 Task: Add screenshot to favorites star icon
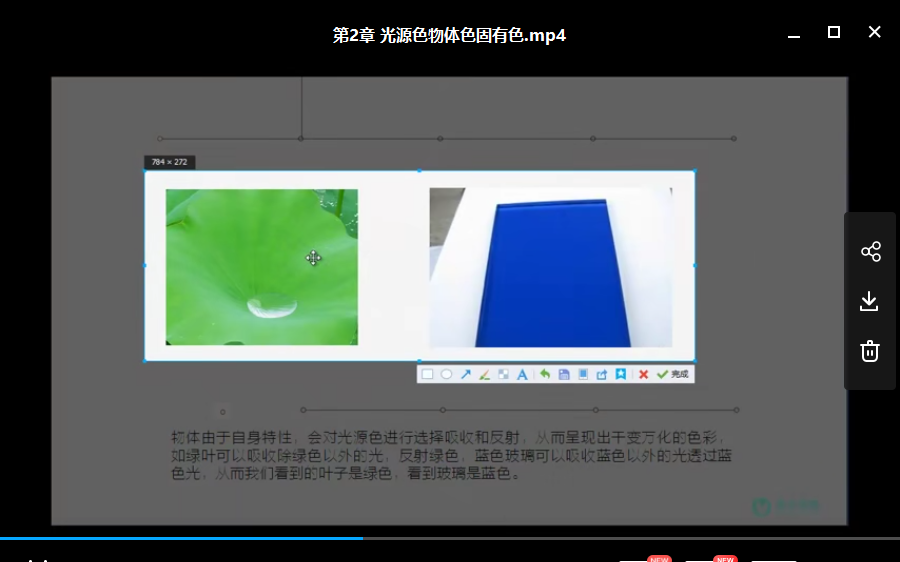[620, 374]
